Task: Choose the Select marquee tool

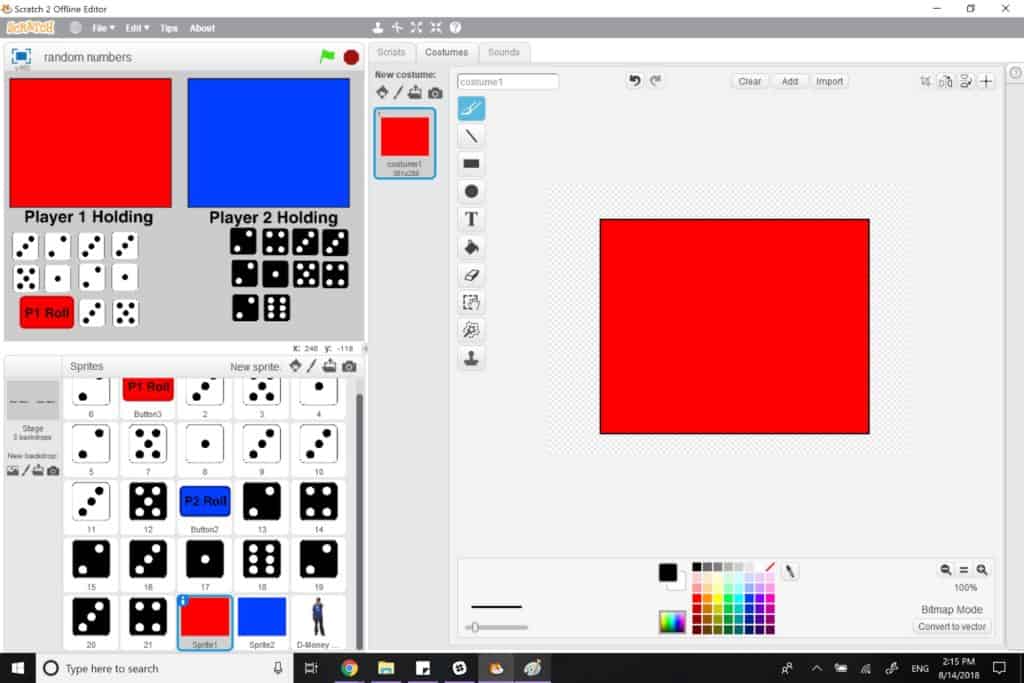Action: [x=471, y=302]
